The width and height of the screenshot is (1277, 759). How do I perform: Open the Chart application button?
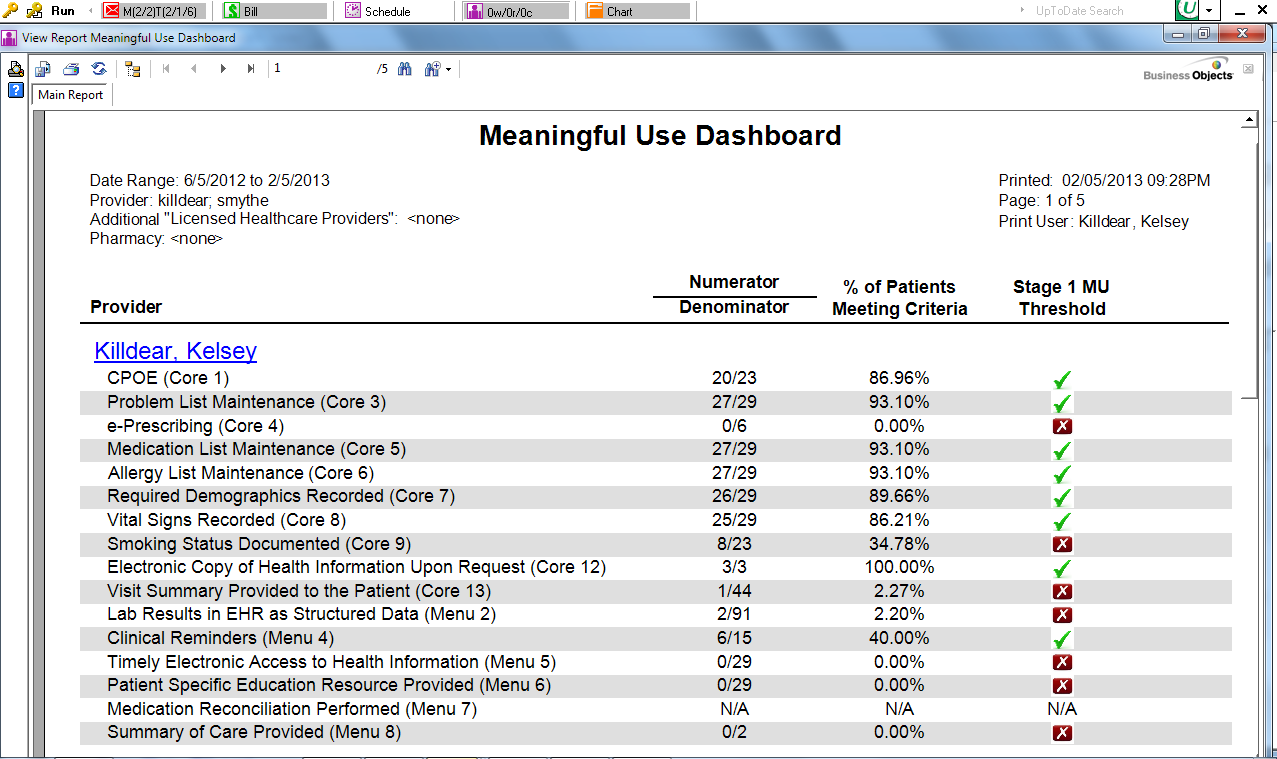637,11
